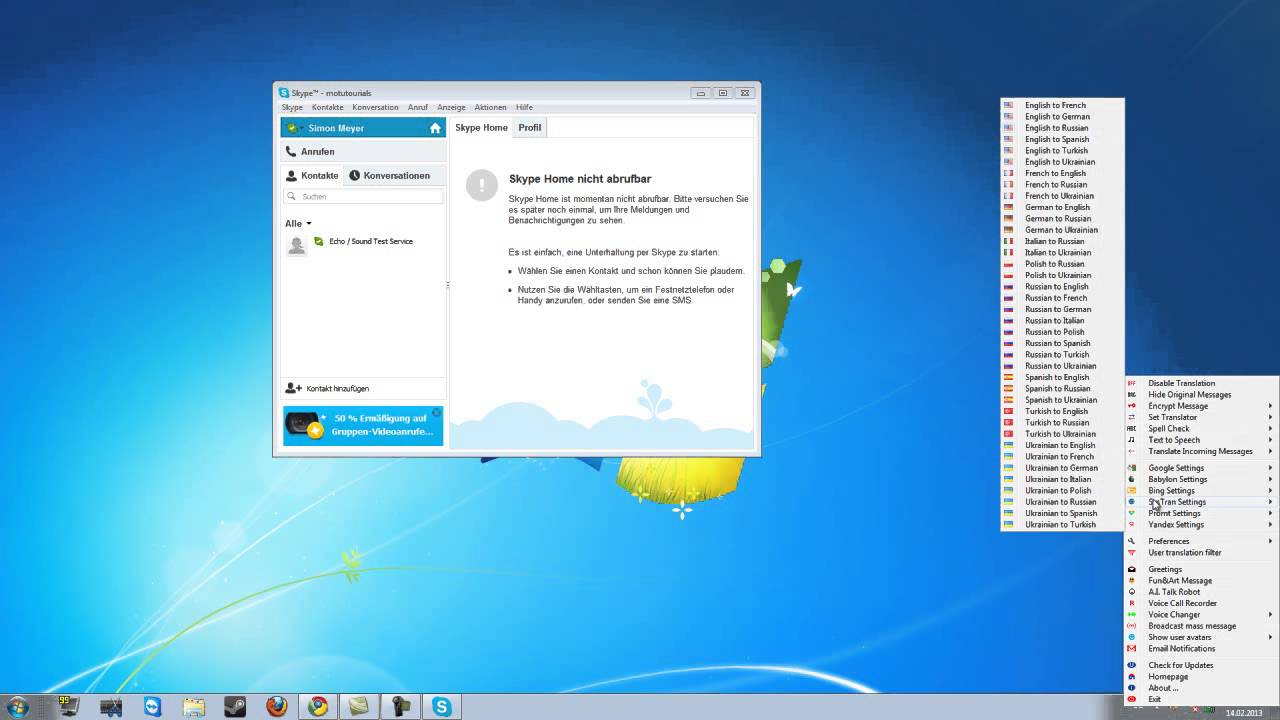Viewport: 1280px width, 720px height.
Task: Click the Email Notifications Gmail icon
Action: pyautogui.click(x=1132, y=649)
